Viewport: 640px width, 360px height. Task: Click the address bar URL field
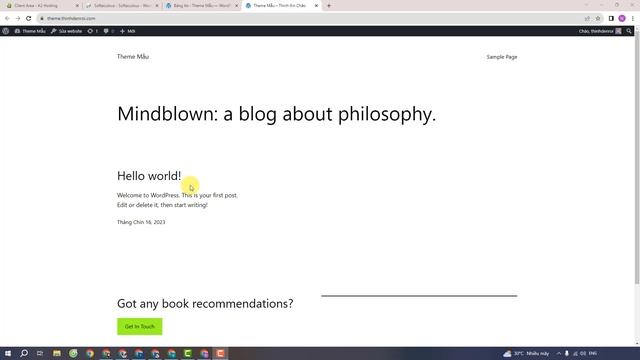coord(310,18)
